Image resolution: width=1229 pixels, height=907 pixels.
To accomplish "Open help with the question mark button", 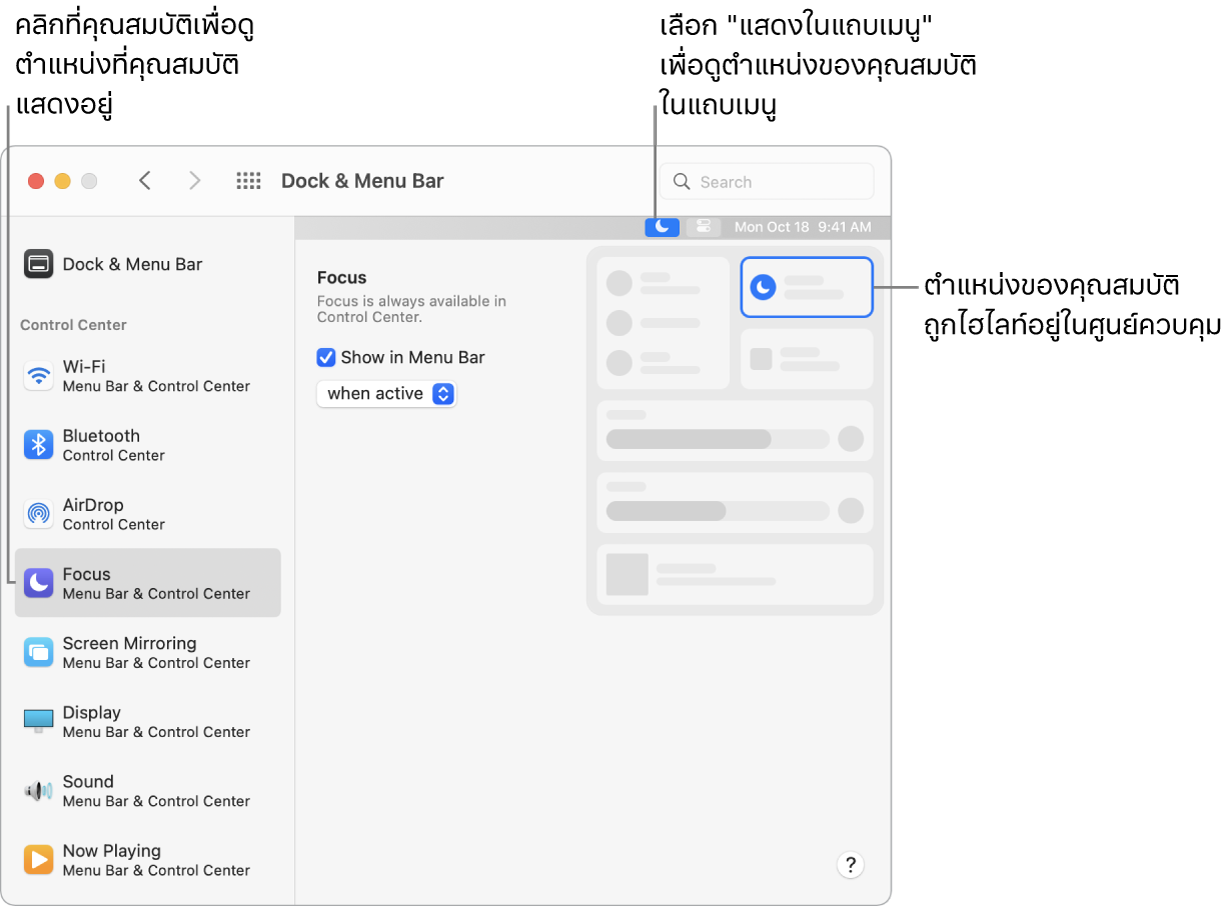I will tap(850, 864).
